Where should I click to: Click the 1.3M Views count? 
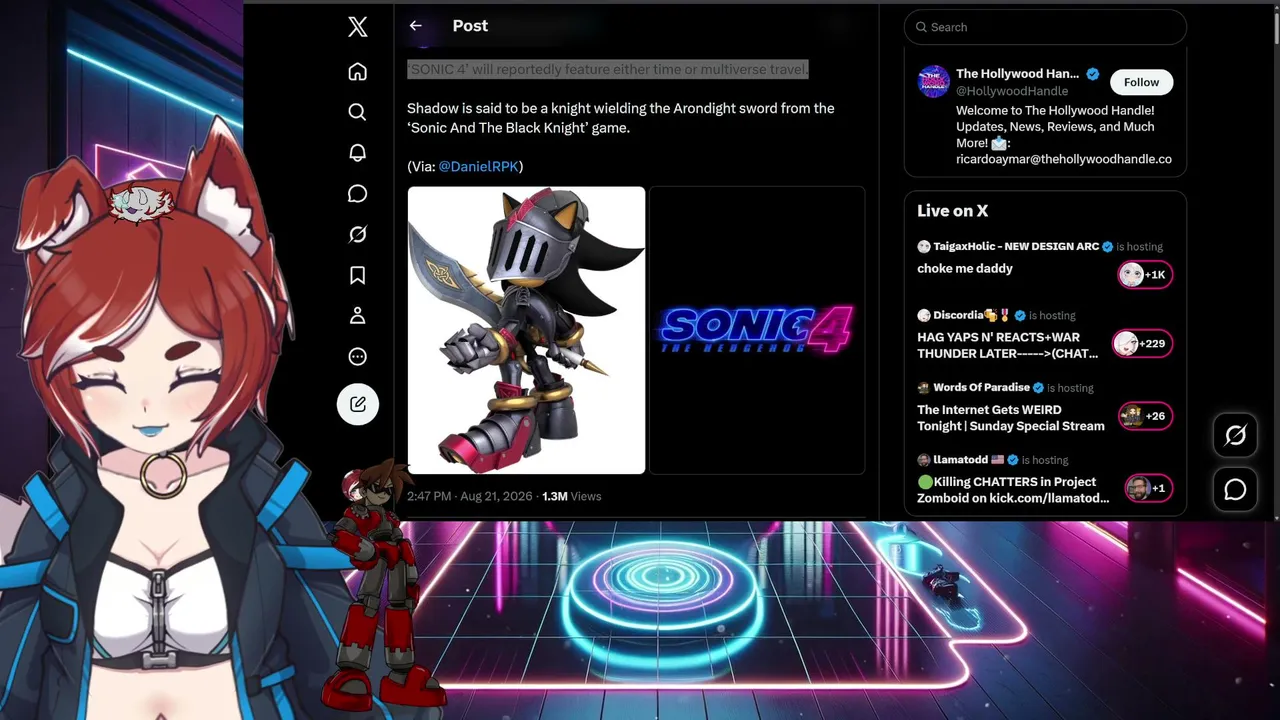pyautogui.click(x=571, y=496)
